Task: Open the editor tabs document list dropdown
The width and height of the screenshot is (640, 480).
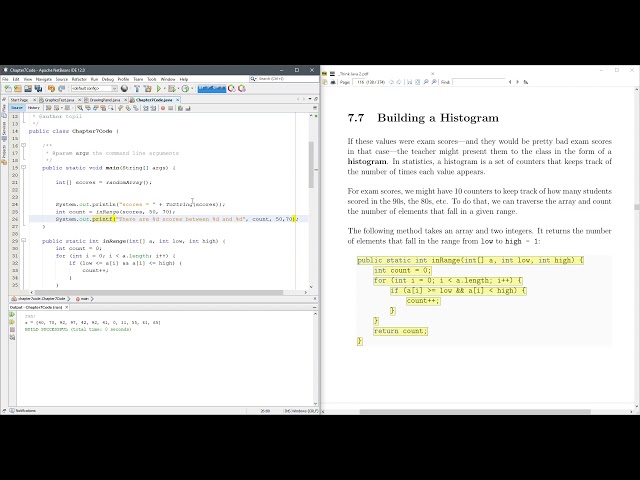Action: pos(310,99)
